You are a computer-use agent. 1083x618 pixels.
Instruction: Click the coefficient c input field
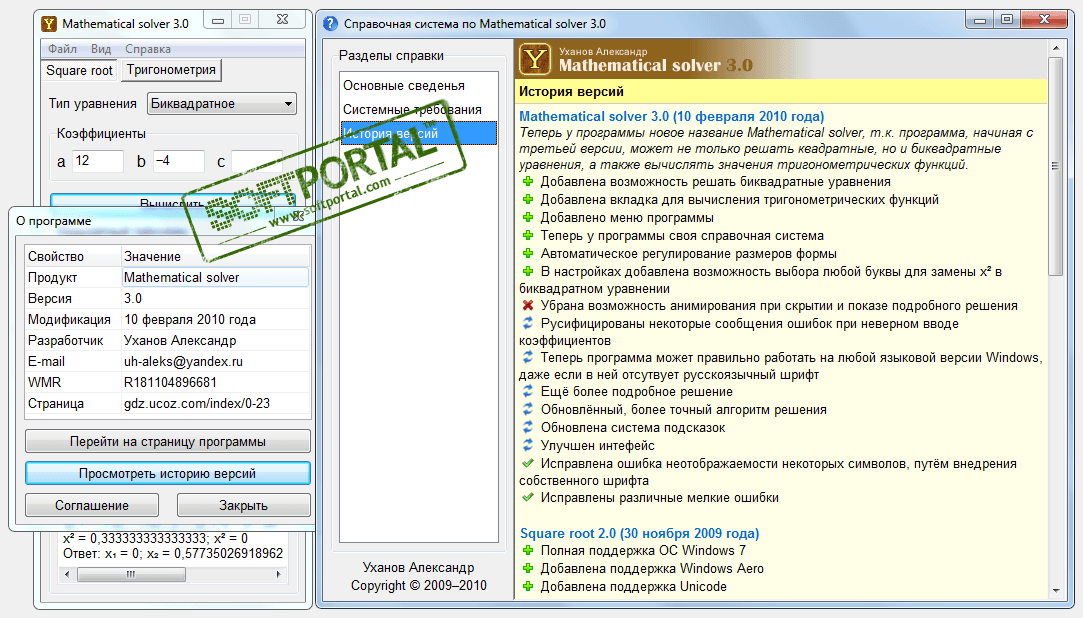point(257,161)
